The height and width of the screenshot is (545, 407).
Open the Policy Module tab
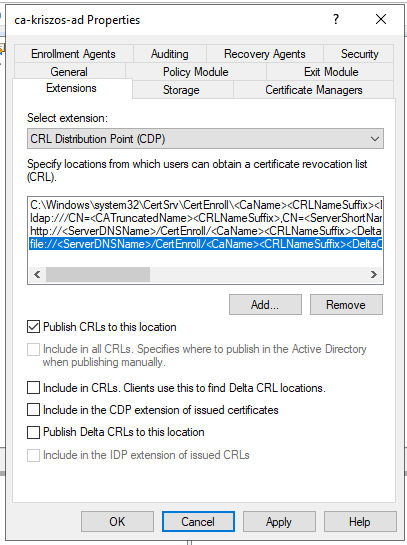click(x=196, y=72)
